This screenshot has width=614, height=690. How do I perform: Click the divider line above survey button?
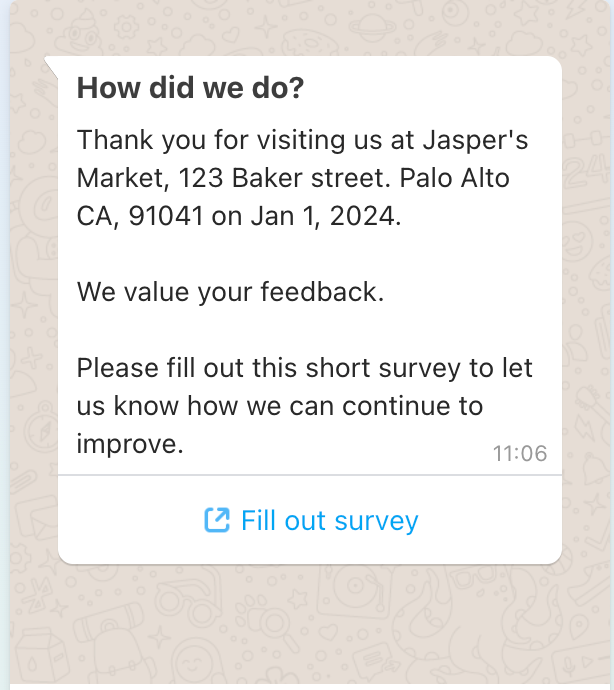point(310,475)
